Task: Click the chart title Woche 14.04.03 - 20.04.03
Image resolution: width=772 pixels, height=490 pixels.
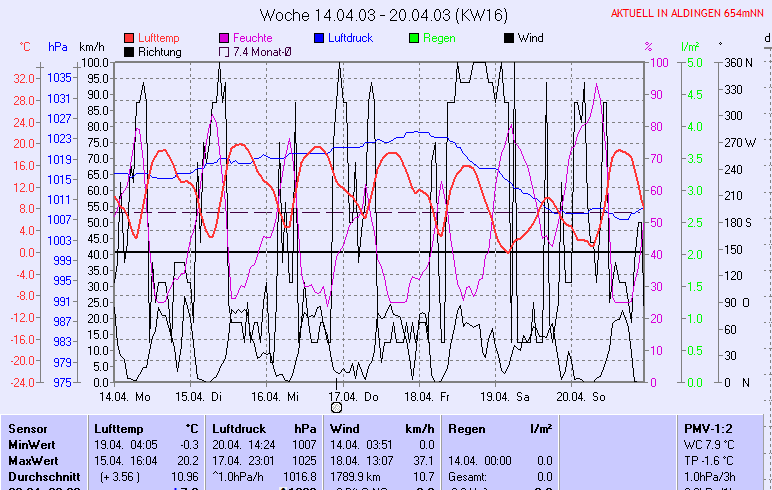Action: (x=385, y=15)
